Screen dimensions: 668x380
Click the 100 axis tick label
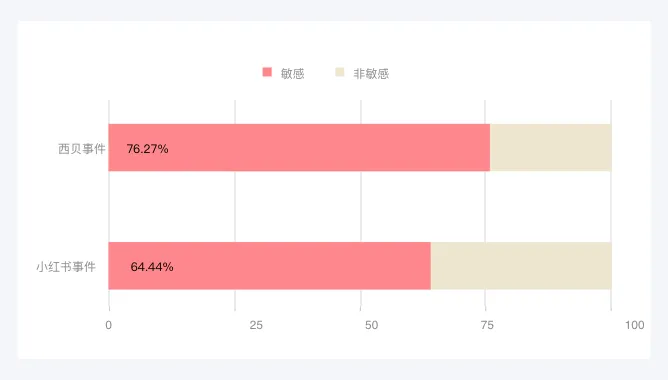pos(634,325)
